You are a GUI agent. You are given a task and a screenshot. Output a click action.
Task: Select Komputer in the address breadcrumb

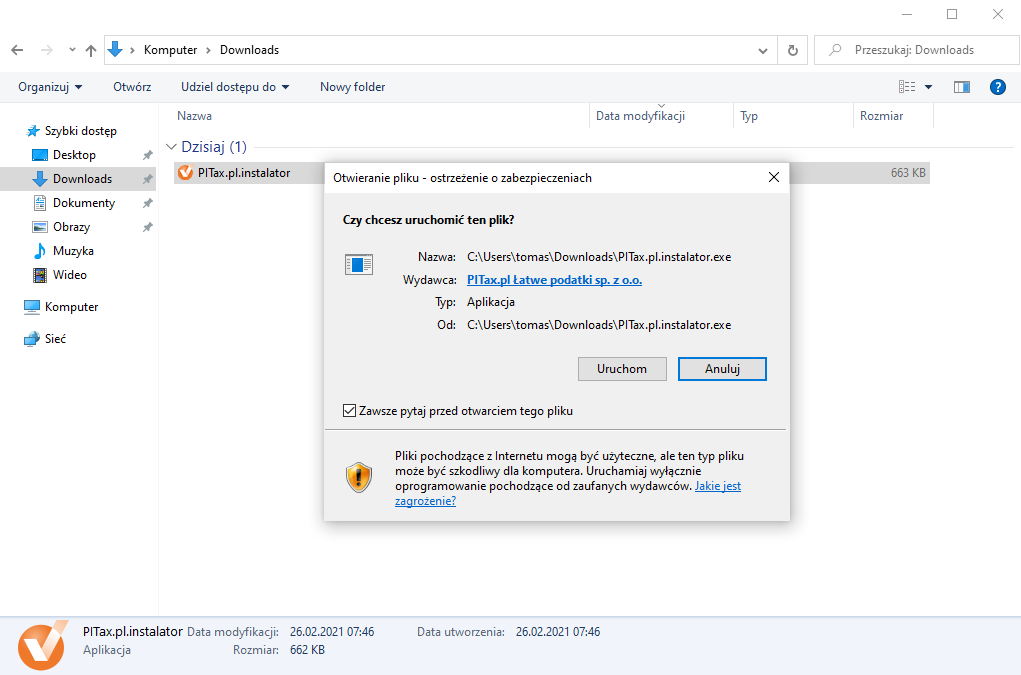171,50
